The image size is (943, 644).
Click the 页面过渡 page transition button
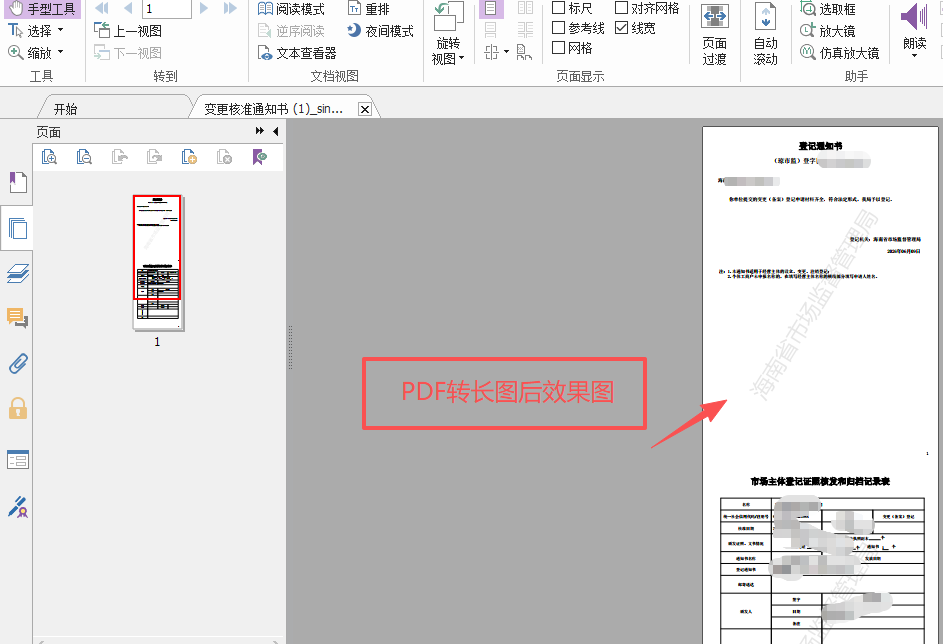pyautogui.click(x=714, y=34)
